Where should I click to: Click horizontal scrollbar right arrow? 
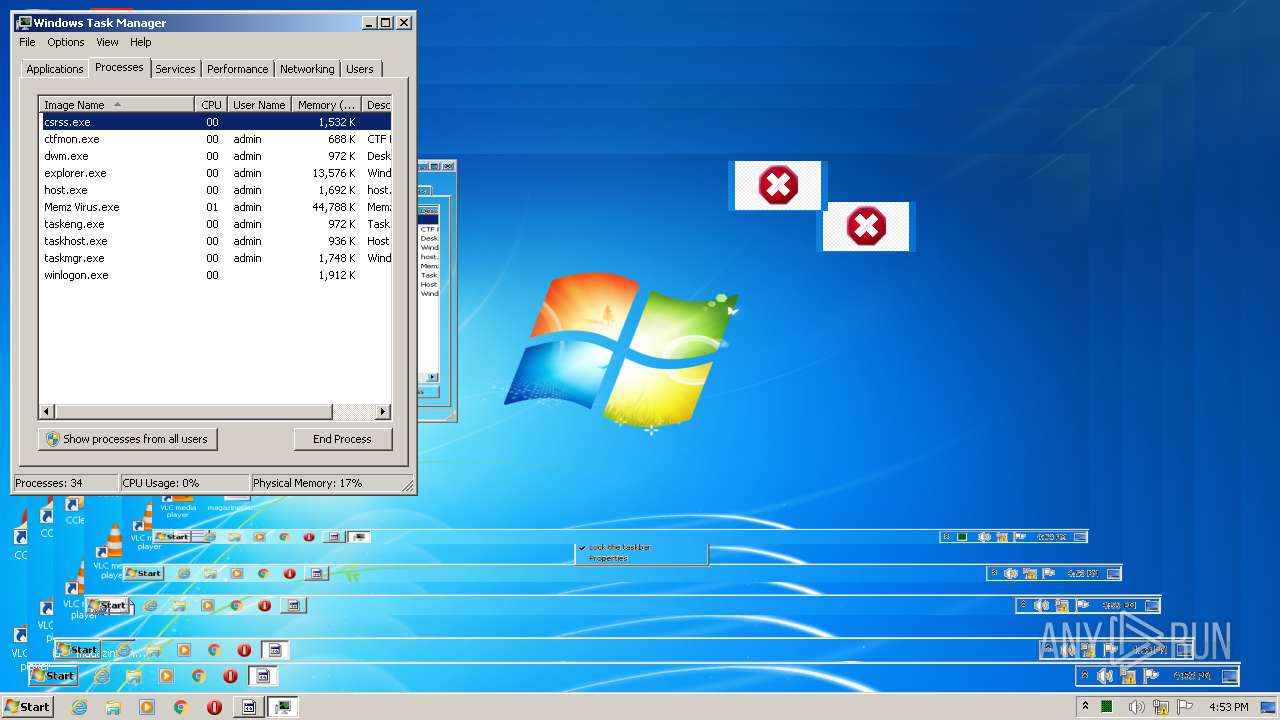383,412
